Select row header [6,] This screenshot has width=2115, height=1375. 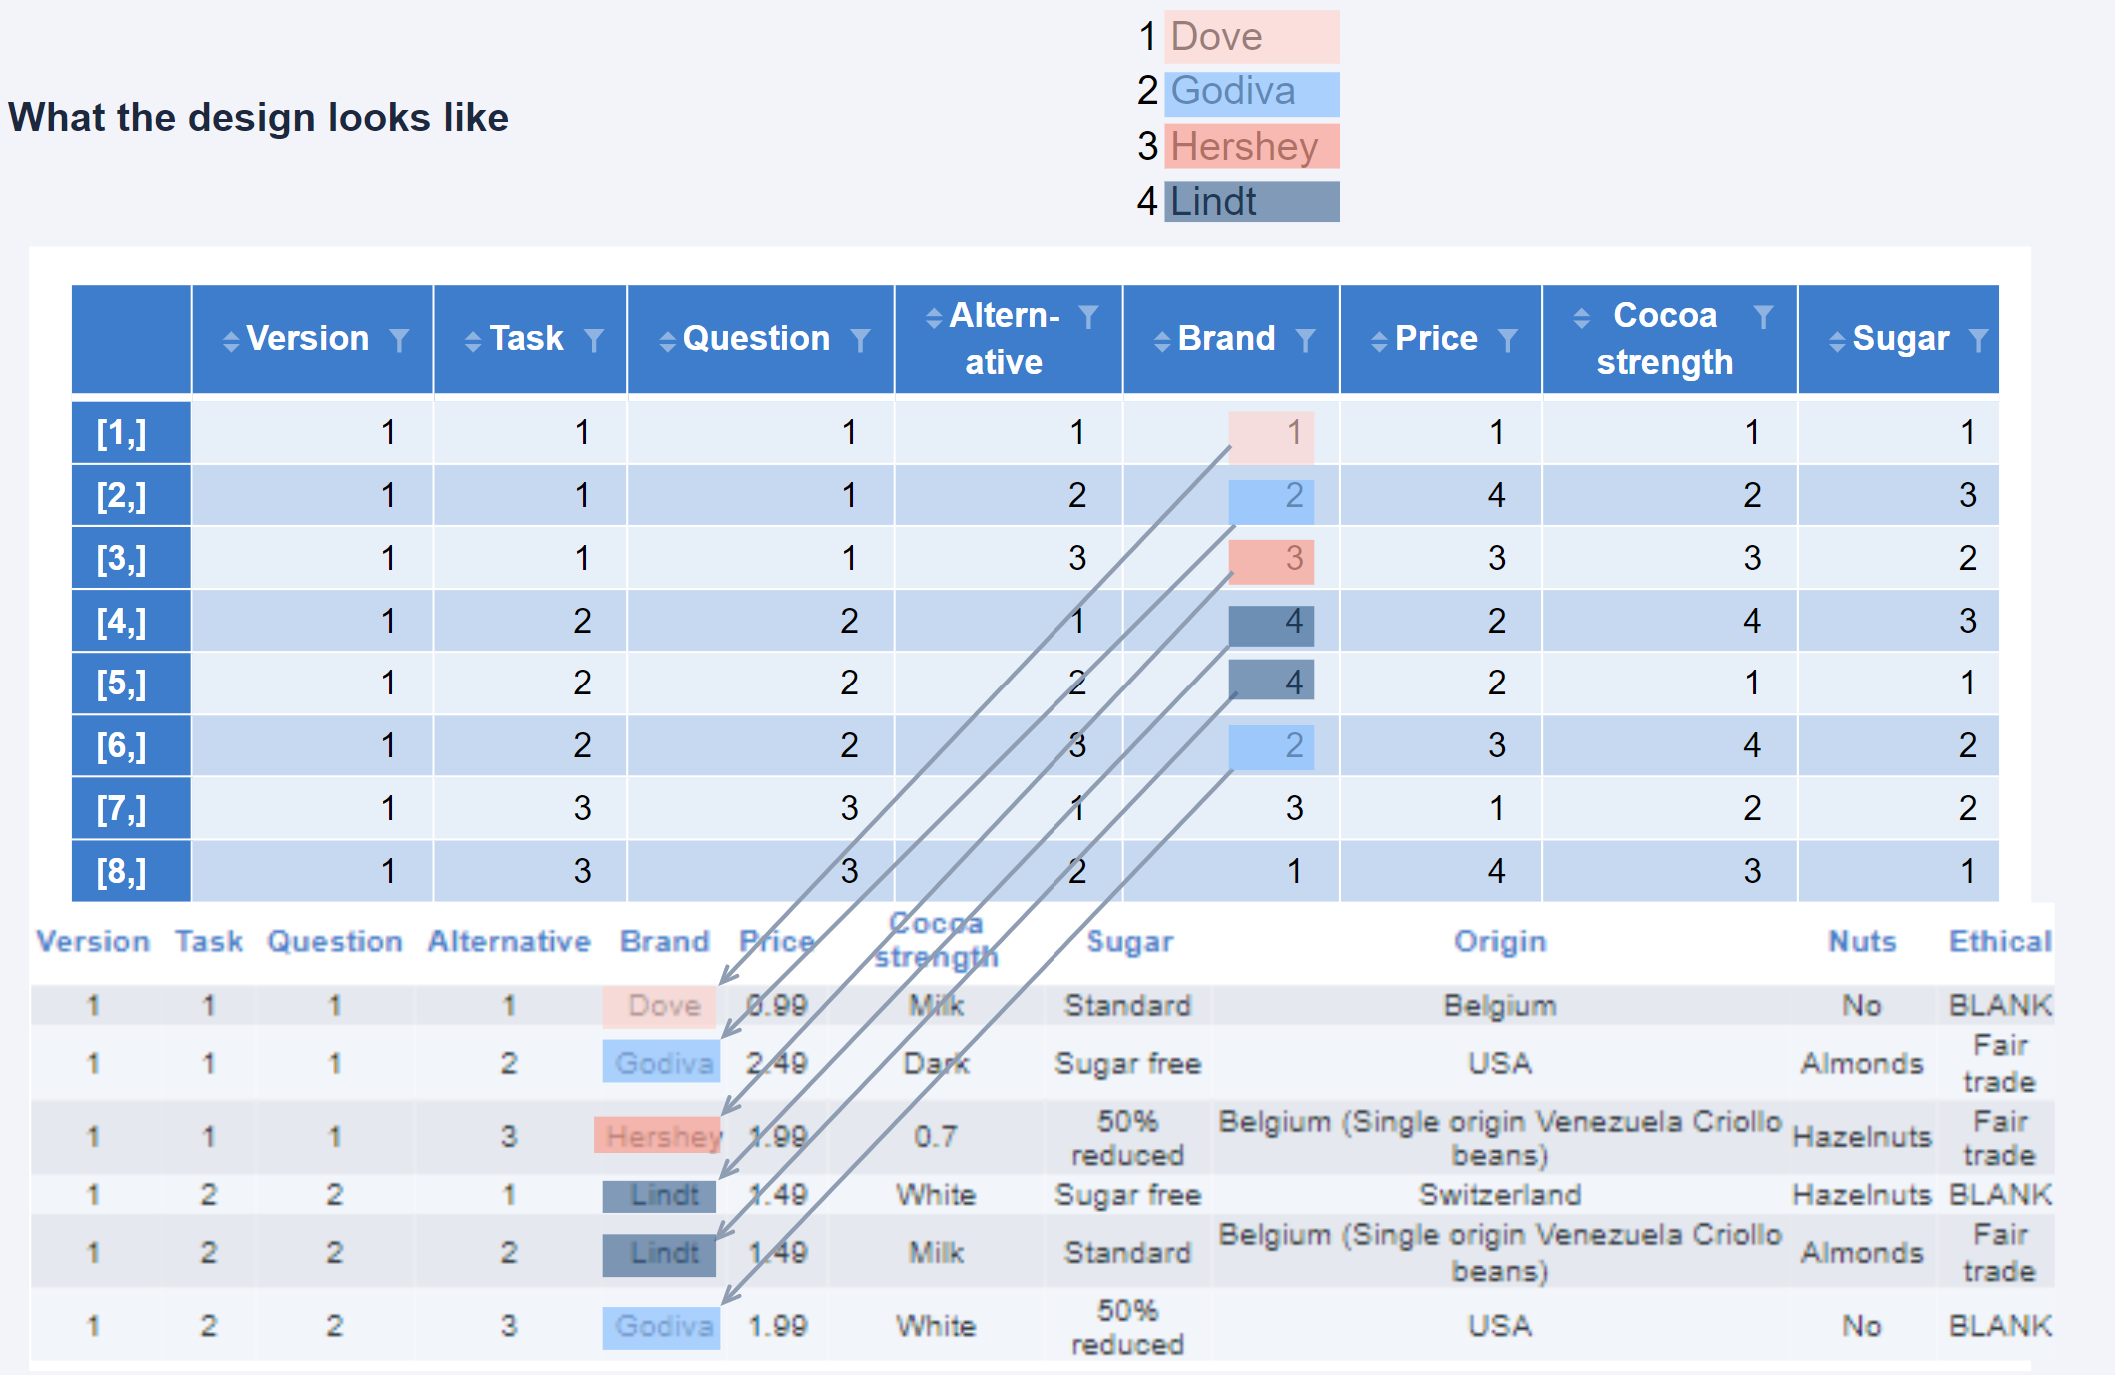[x=131, y=745]
